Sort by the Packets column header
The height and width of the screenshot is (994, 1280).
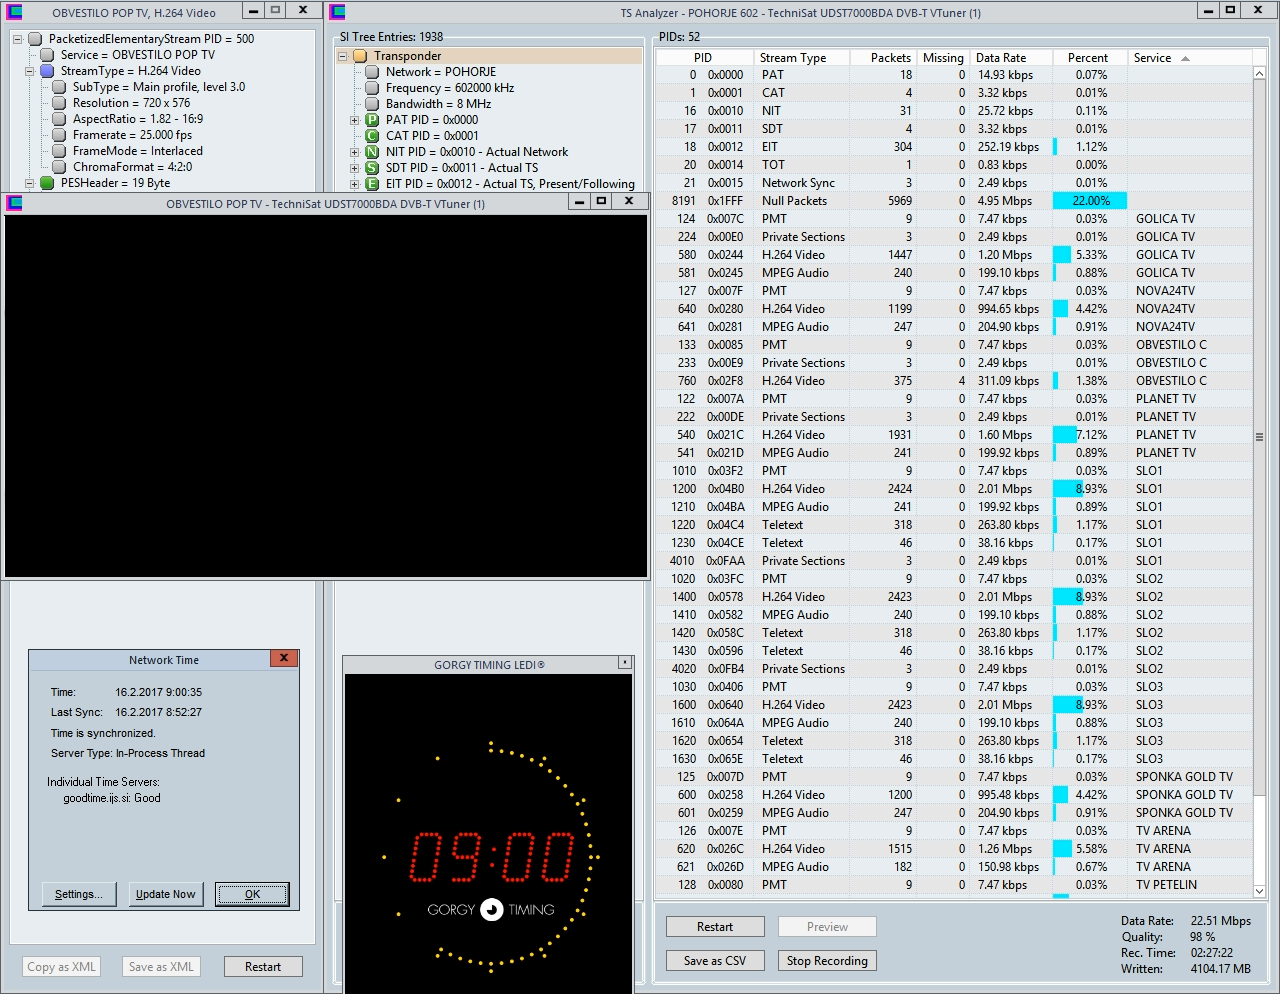click(883, 58)
